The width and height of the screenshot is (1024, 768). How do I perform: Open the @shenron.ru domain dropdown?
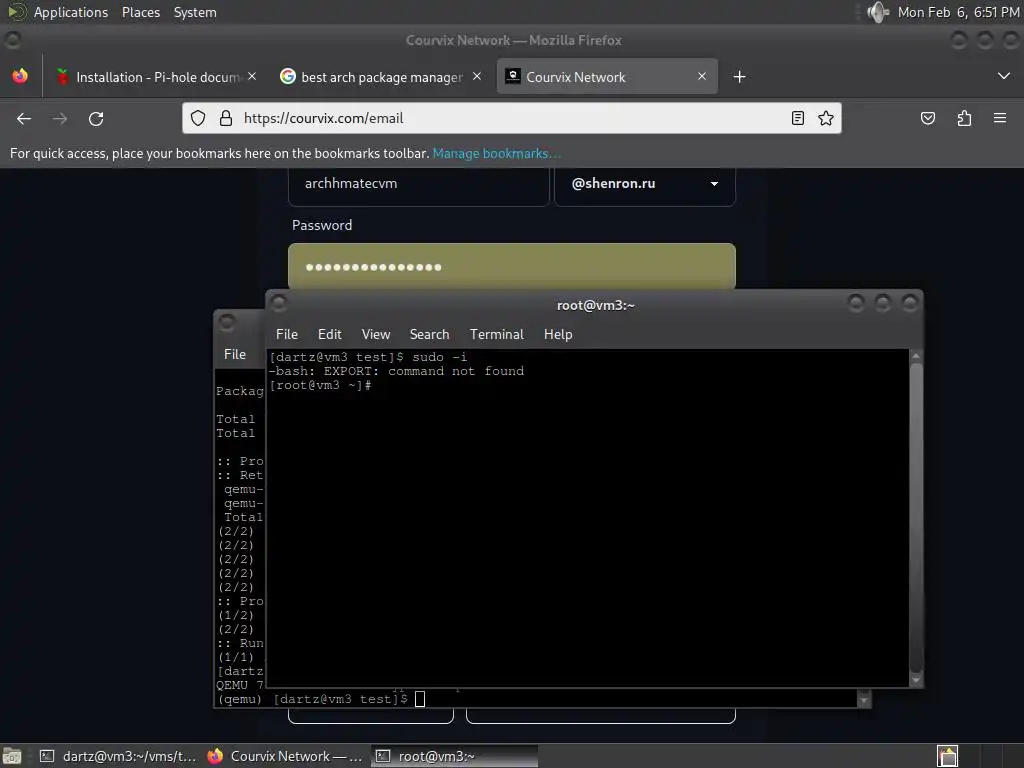[645, 184]
